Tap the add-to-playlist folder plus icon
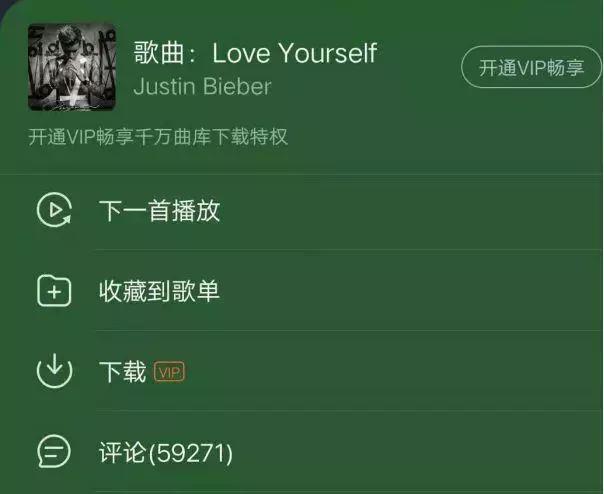Image resolution: width=604 pixels, height=494 pixels. (54, 291)
